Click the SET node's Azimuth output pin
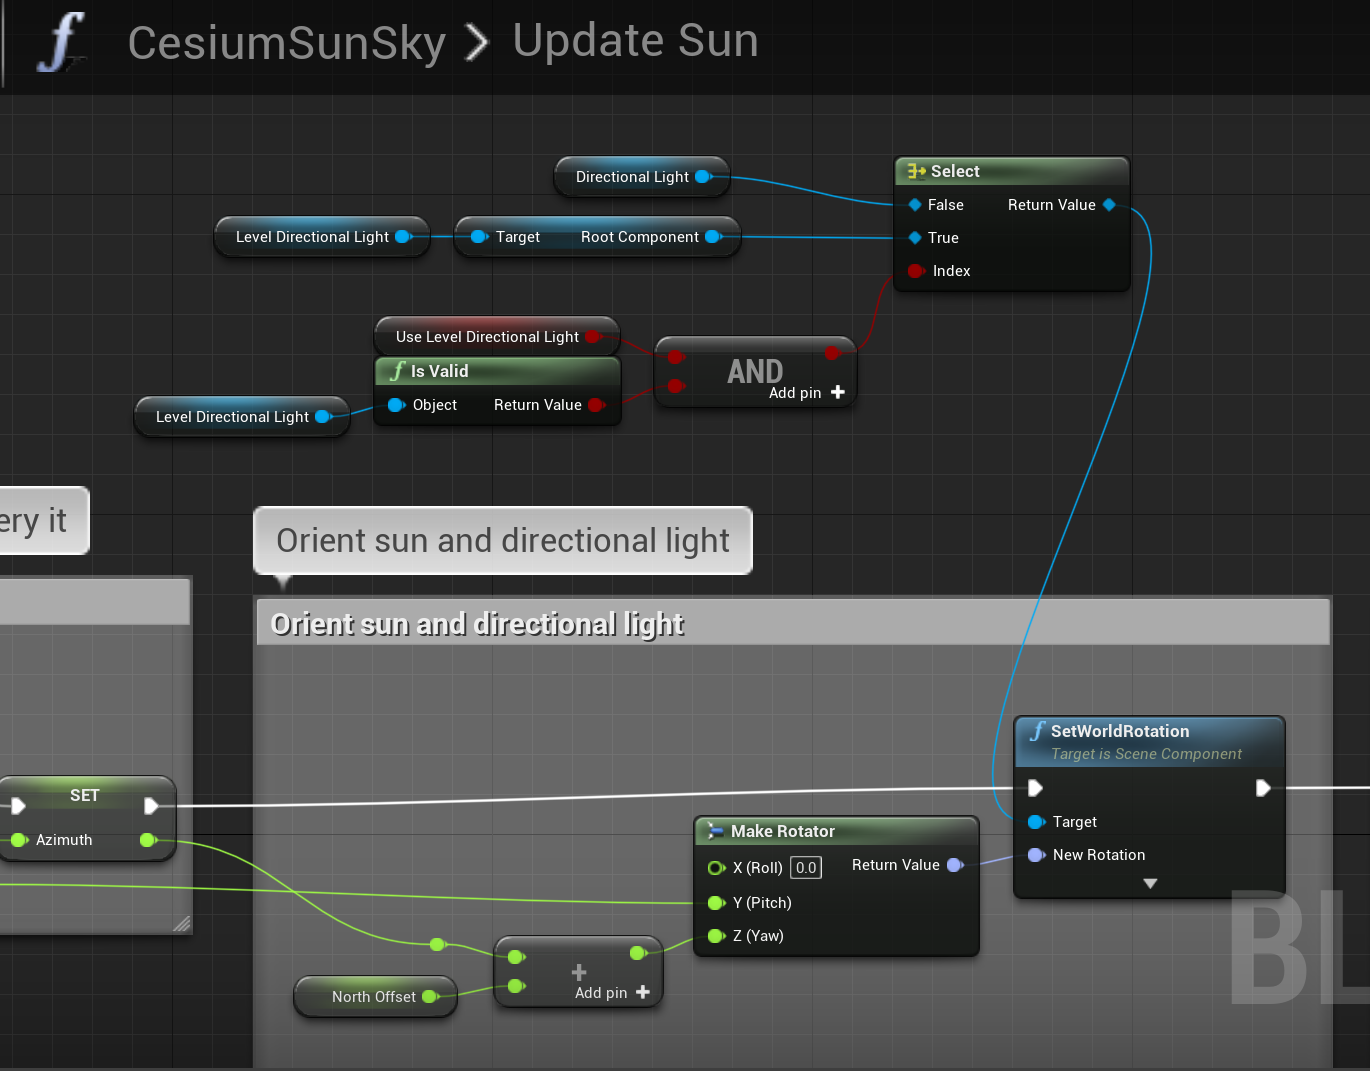 [148, 840]
